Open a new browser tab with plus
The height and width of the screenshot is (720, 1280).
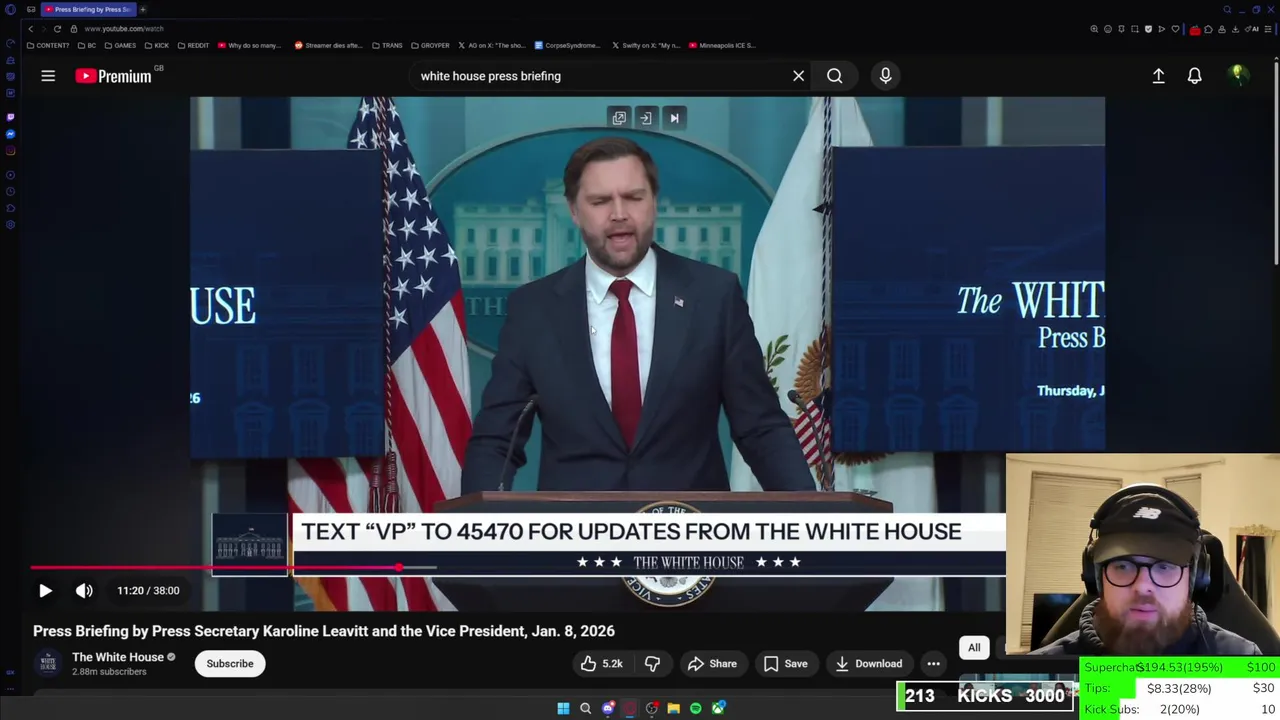click(x=143, y=9)
